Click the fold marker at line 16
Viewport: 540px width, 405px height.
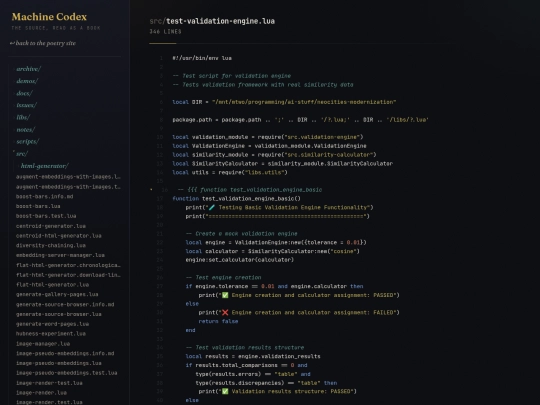click(x=151, y=189)
